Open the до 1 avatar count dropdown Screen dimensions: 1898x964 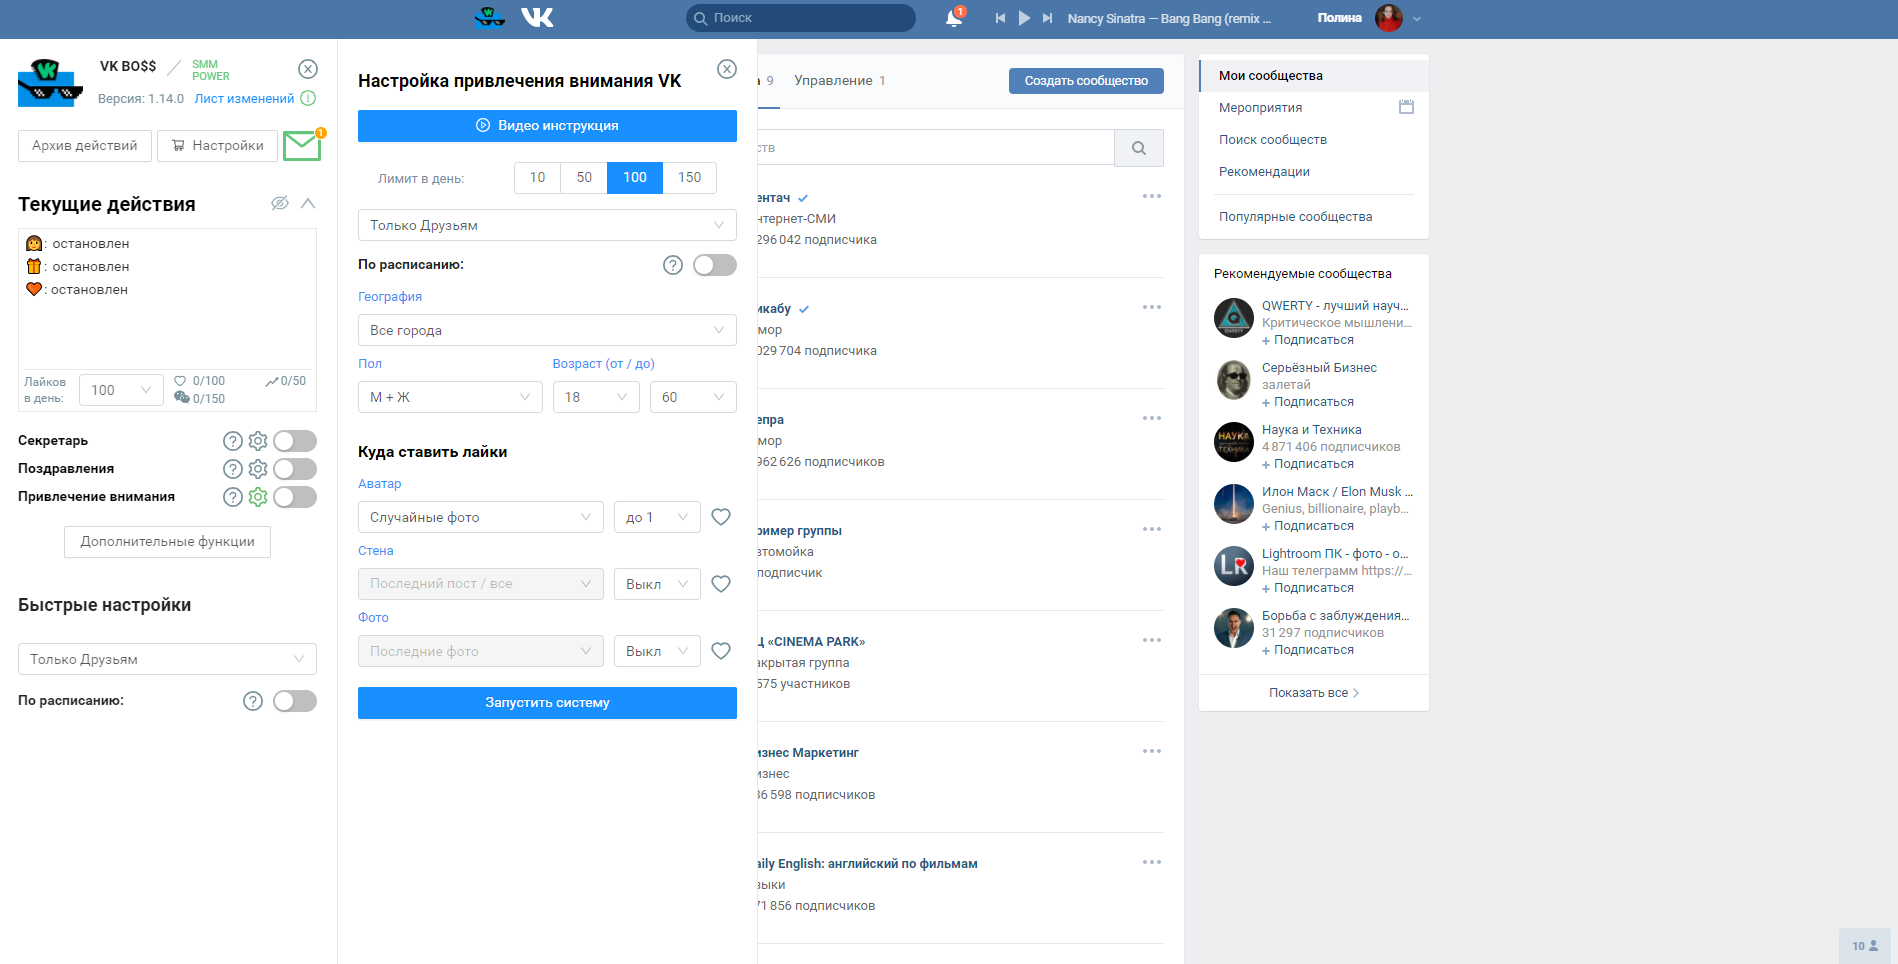(657, 517)
